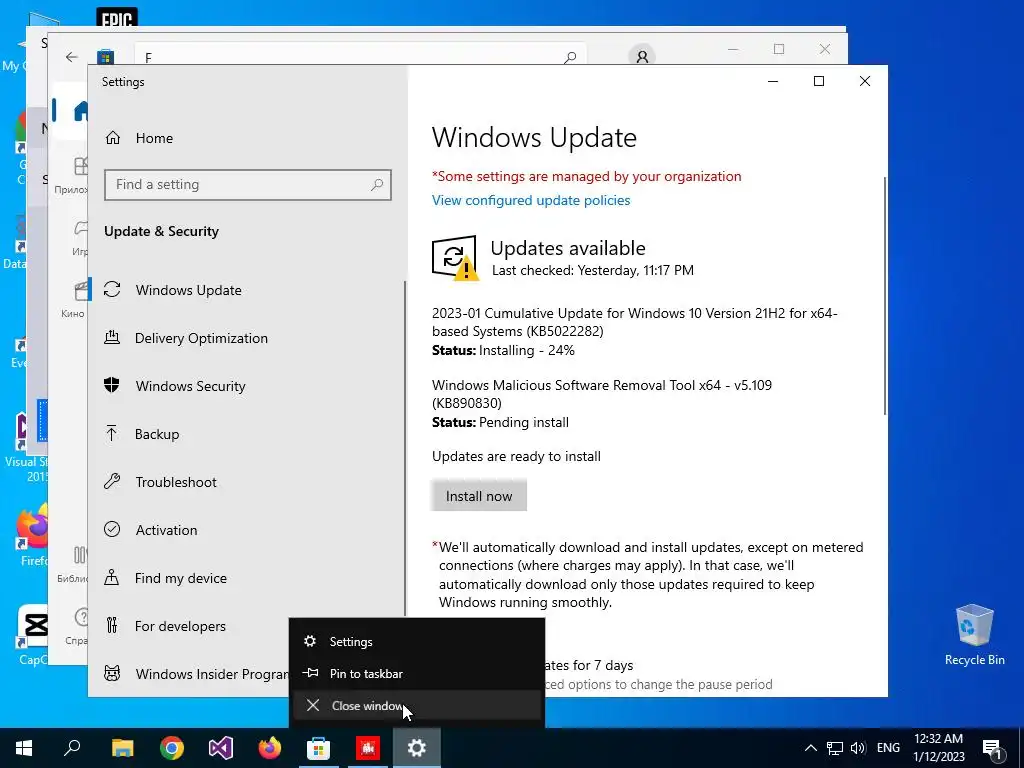This screenshot has width=1024, height=768.
Task: Click the Find a setting search box
Action: pyautogui.click(x=248, y=185)
